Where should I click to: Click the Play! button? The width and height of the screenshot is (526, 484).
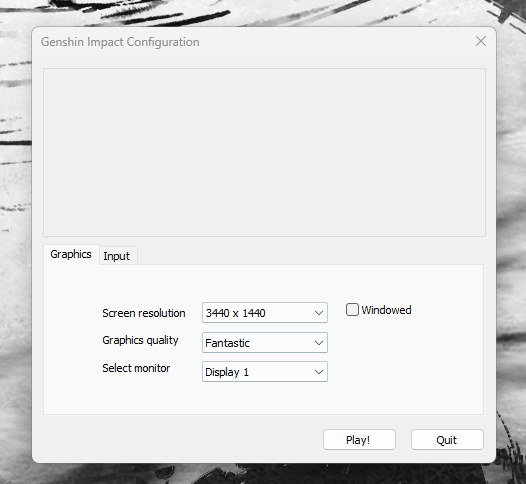click(x=359, y=440)
